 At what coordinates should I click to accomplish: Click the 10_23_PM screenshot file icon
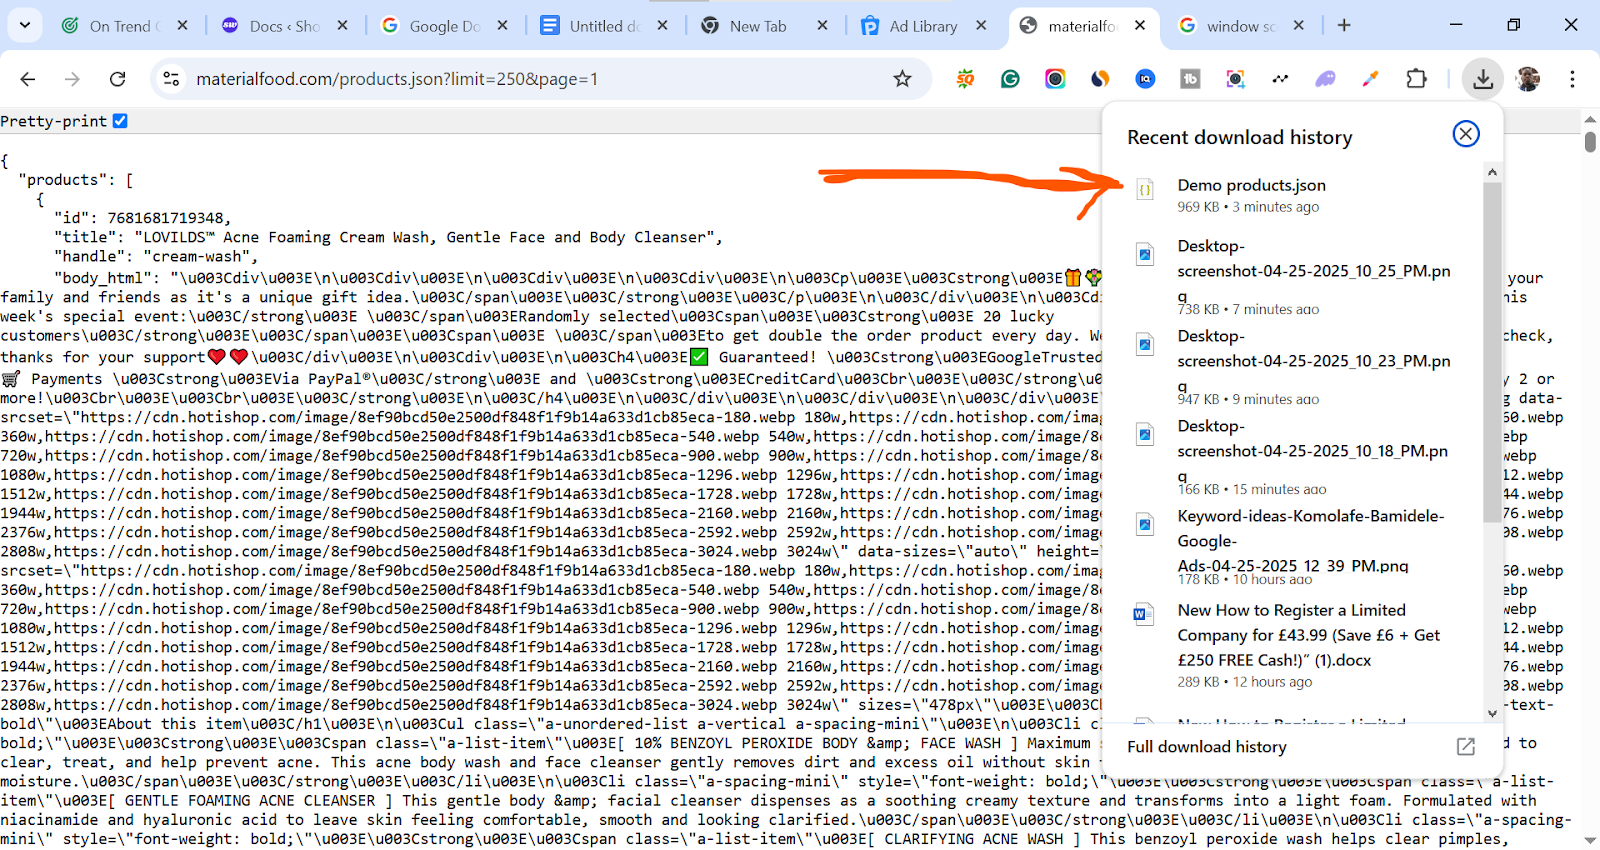coord(1145,344)
